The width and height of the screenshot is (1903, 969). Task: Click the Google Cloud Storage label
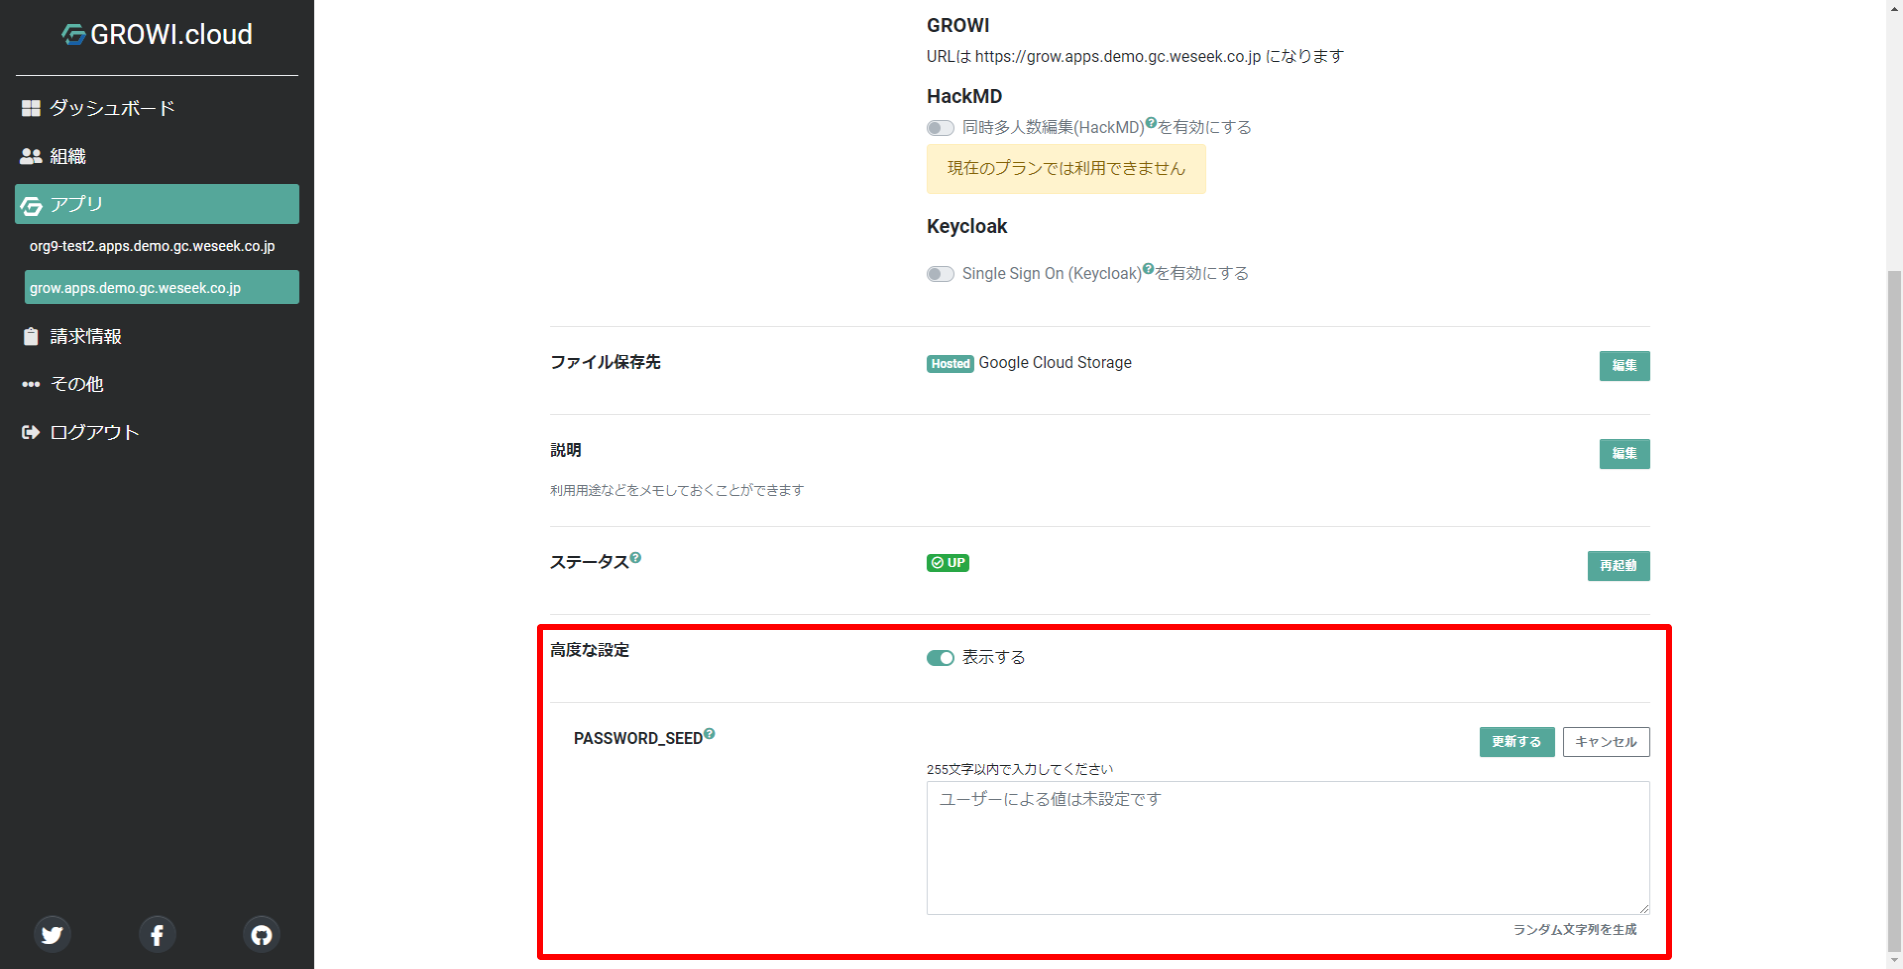1055,363
